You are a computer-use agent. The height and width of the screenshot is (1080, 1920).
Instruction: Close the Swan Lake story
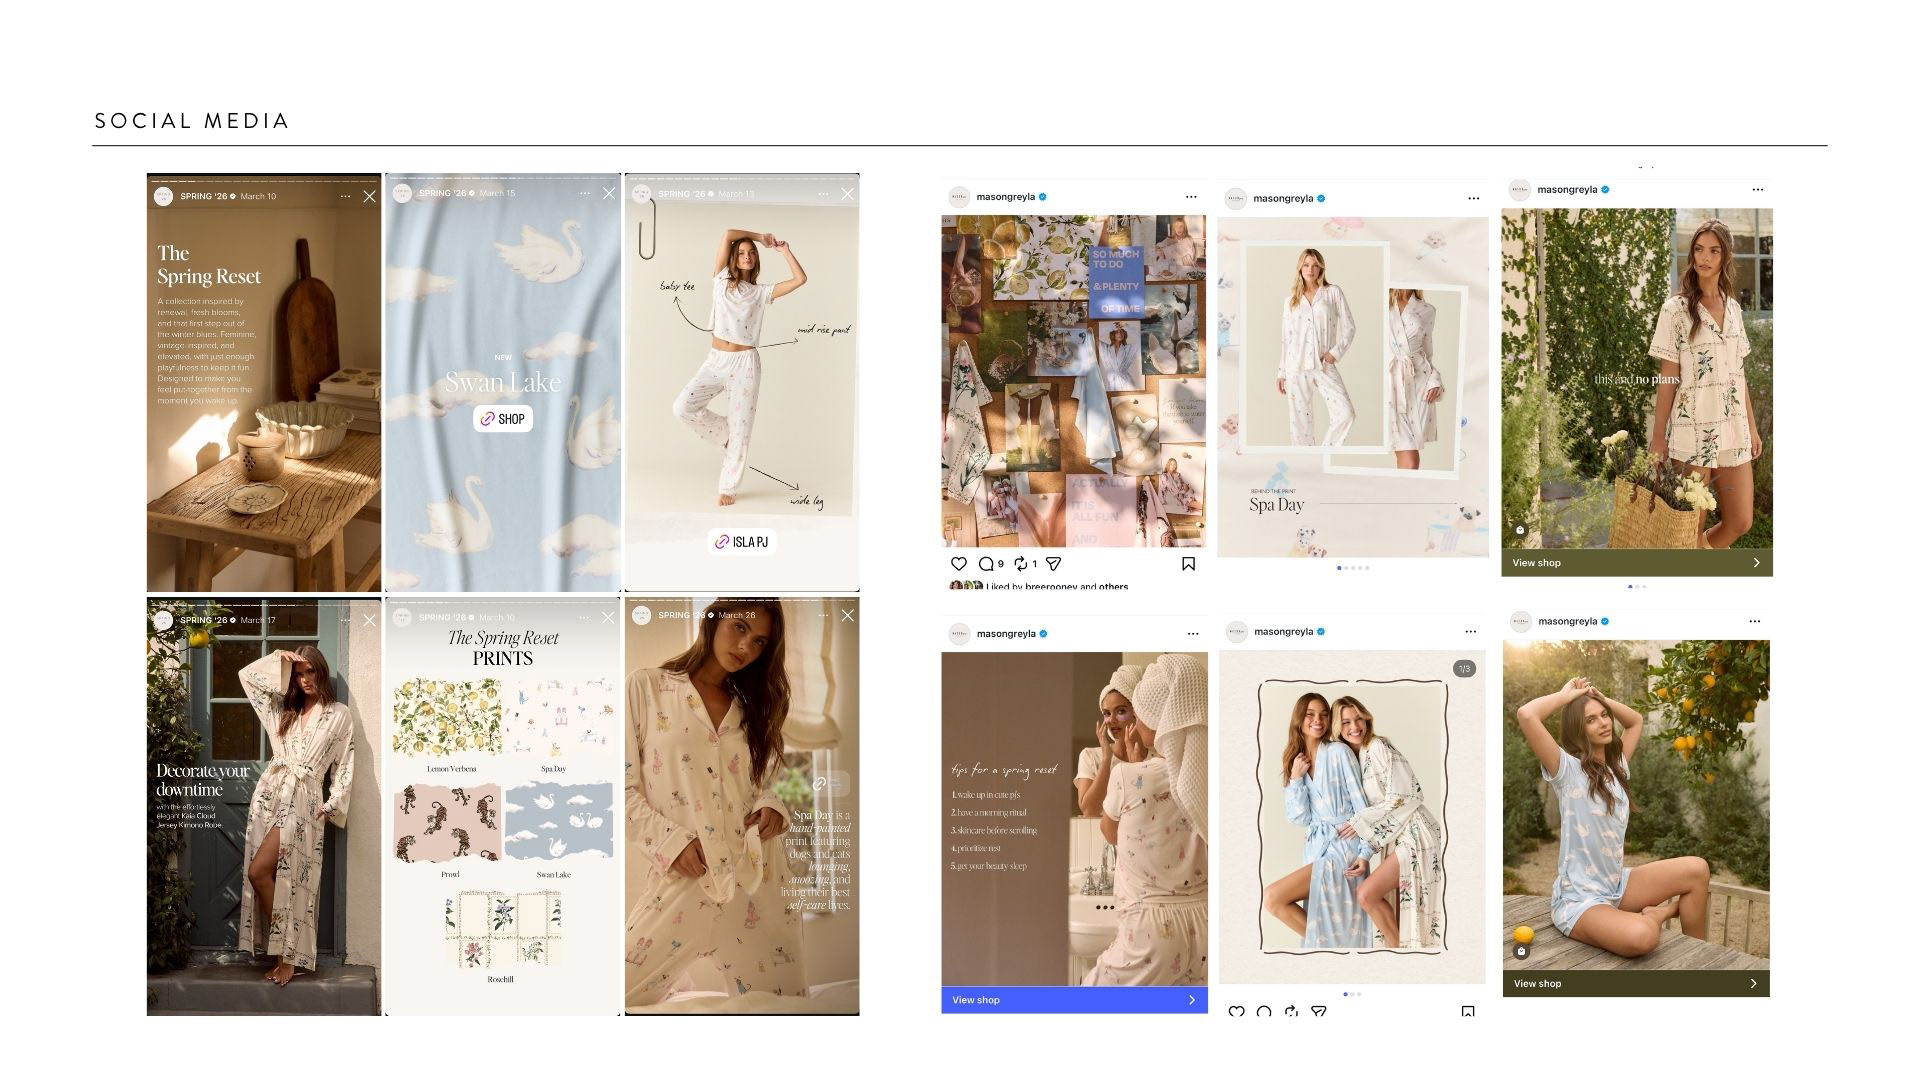pyautogui.click(x=609, y=193)
